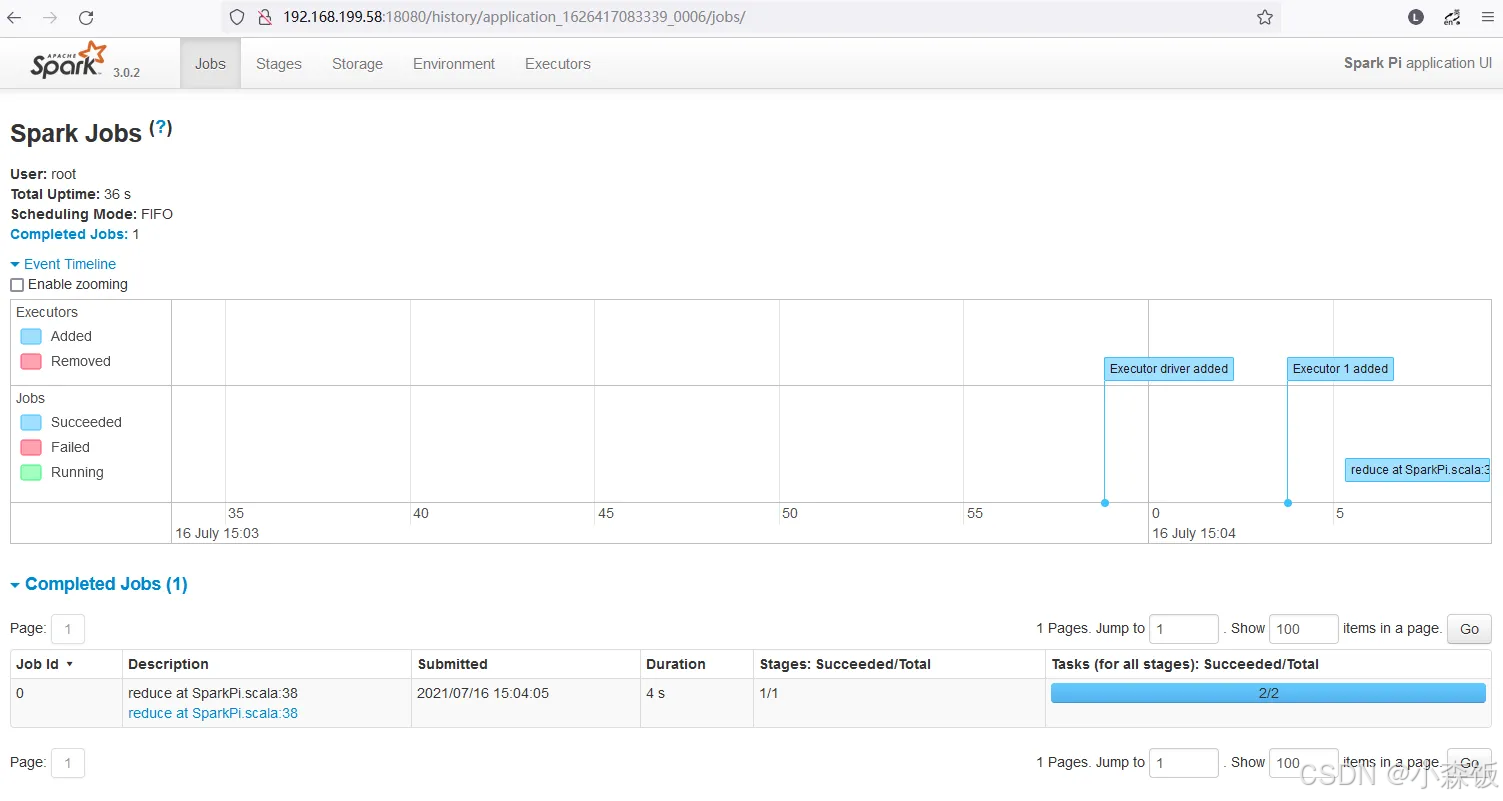
Task: Click the top Go pagination button
Action: (1469, 629)
